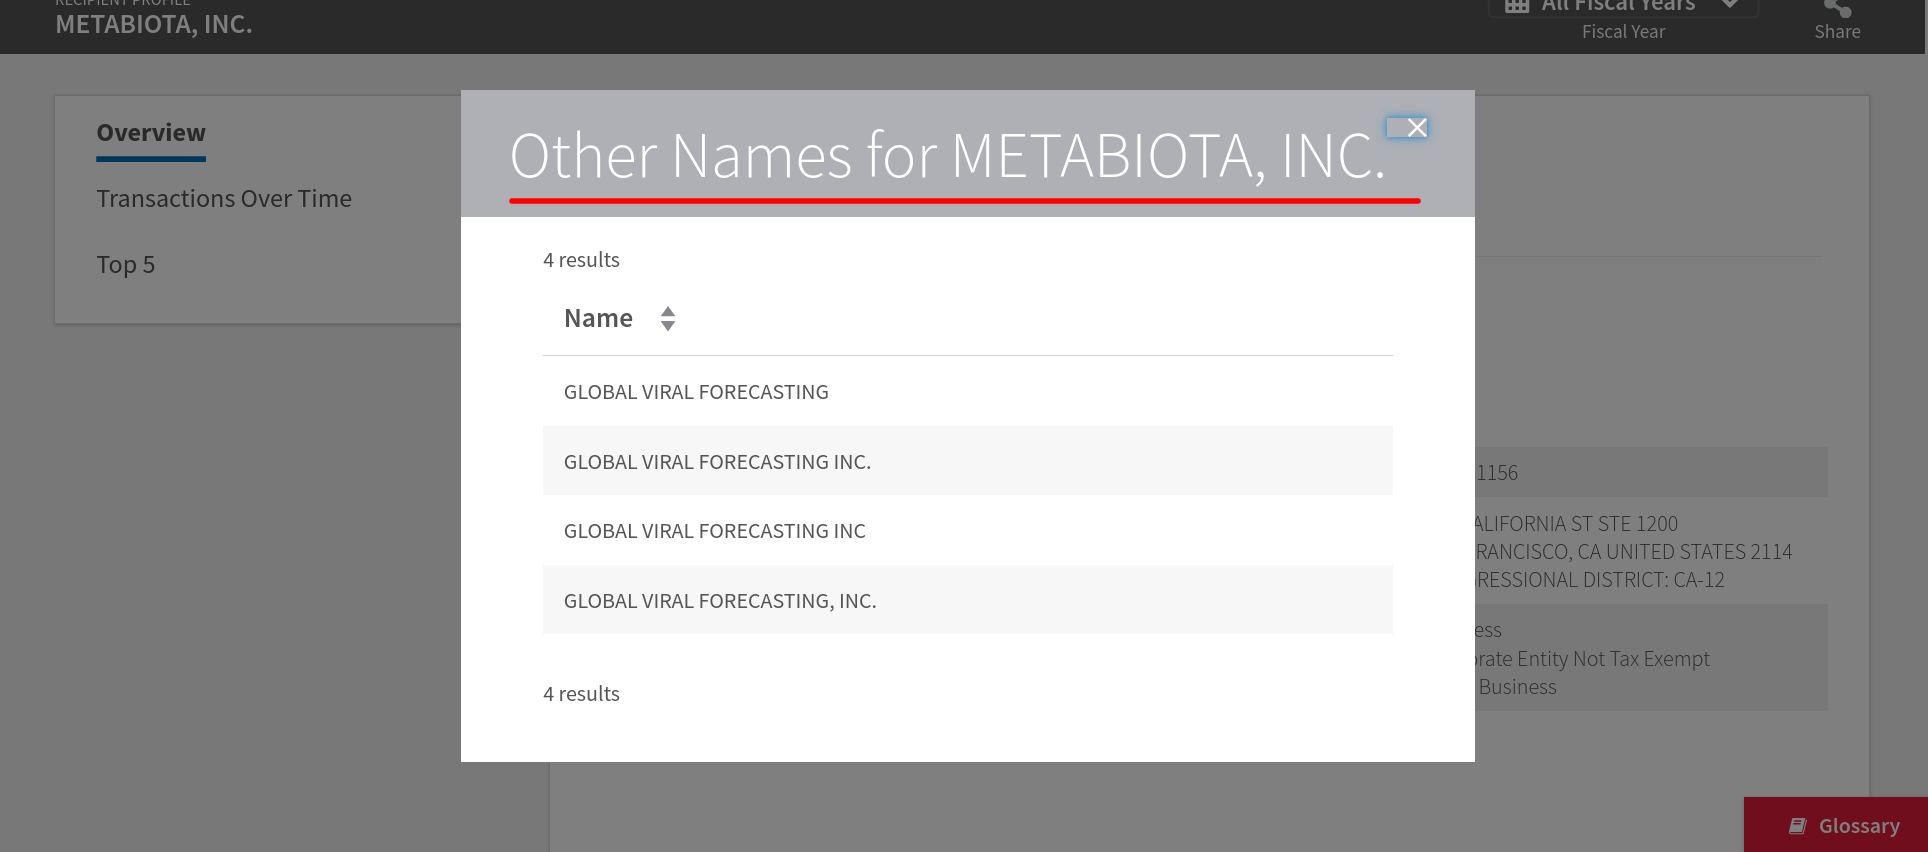
Task: Go to the Top 5 section
Action: (126, 265)
